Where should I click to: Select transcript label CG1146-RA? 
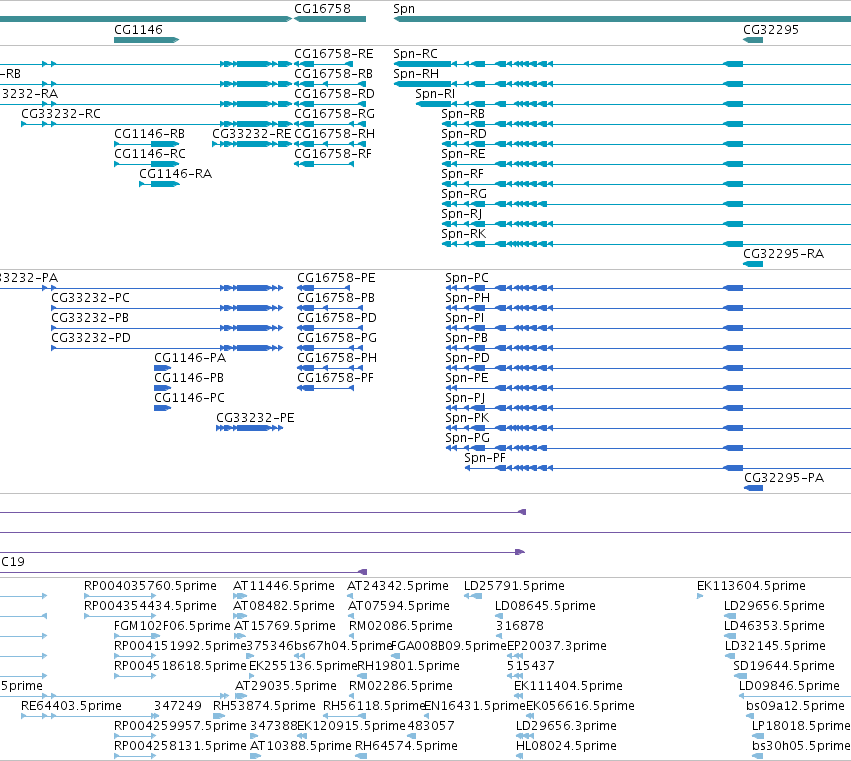[x=175, y=174]
